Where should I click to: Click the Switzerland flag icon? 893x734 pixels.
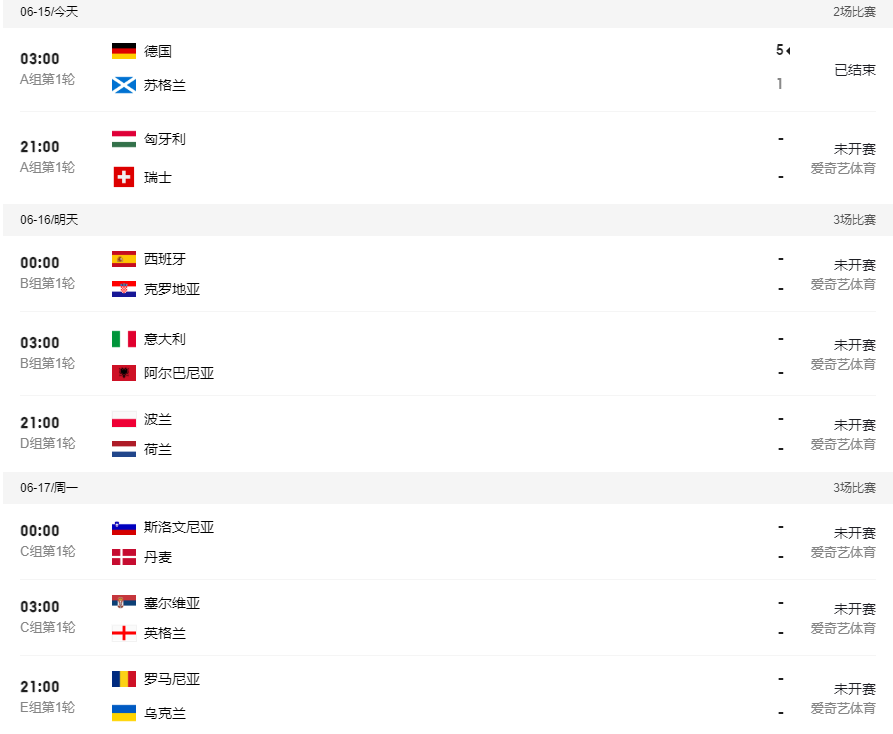[123, 177]
